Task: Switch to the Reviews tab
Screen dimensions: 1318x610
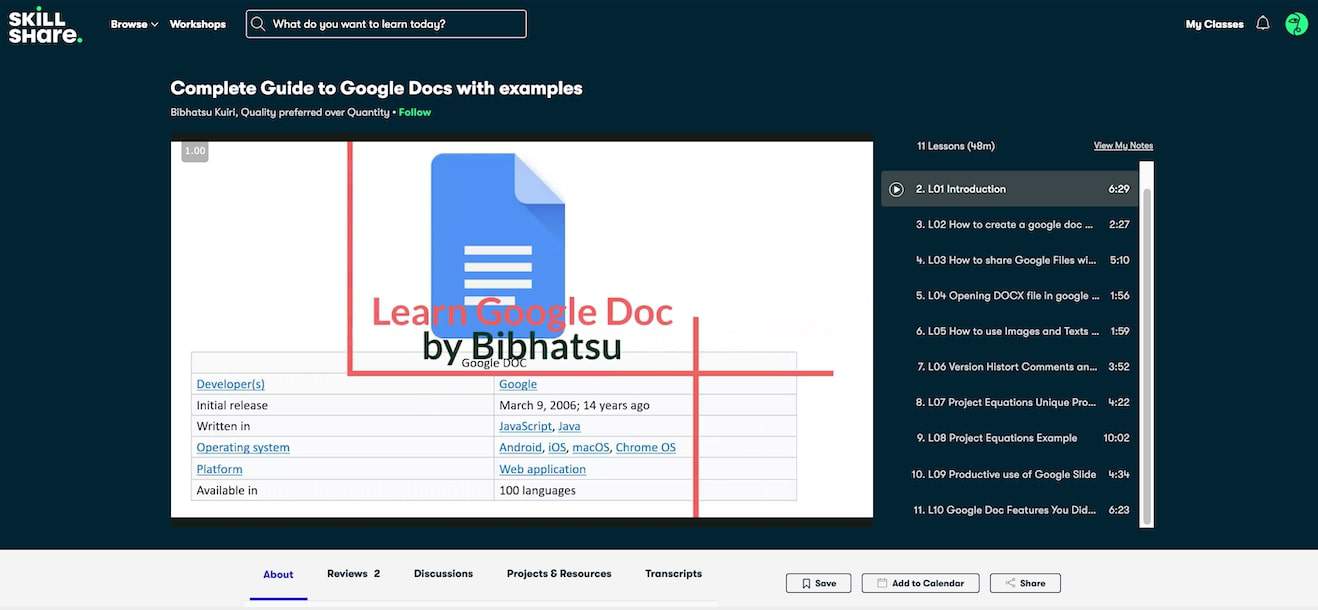Action: pyautogui.click(x=353, y=574)
